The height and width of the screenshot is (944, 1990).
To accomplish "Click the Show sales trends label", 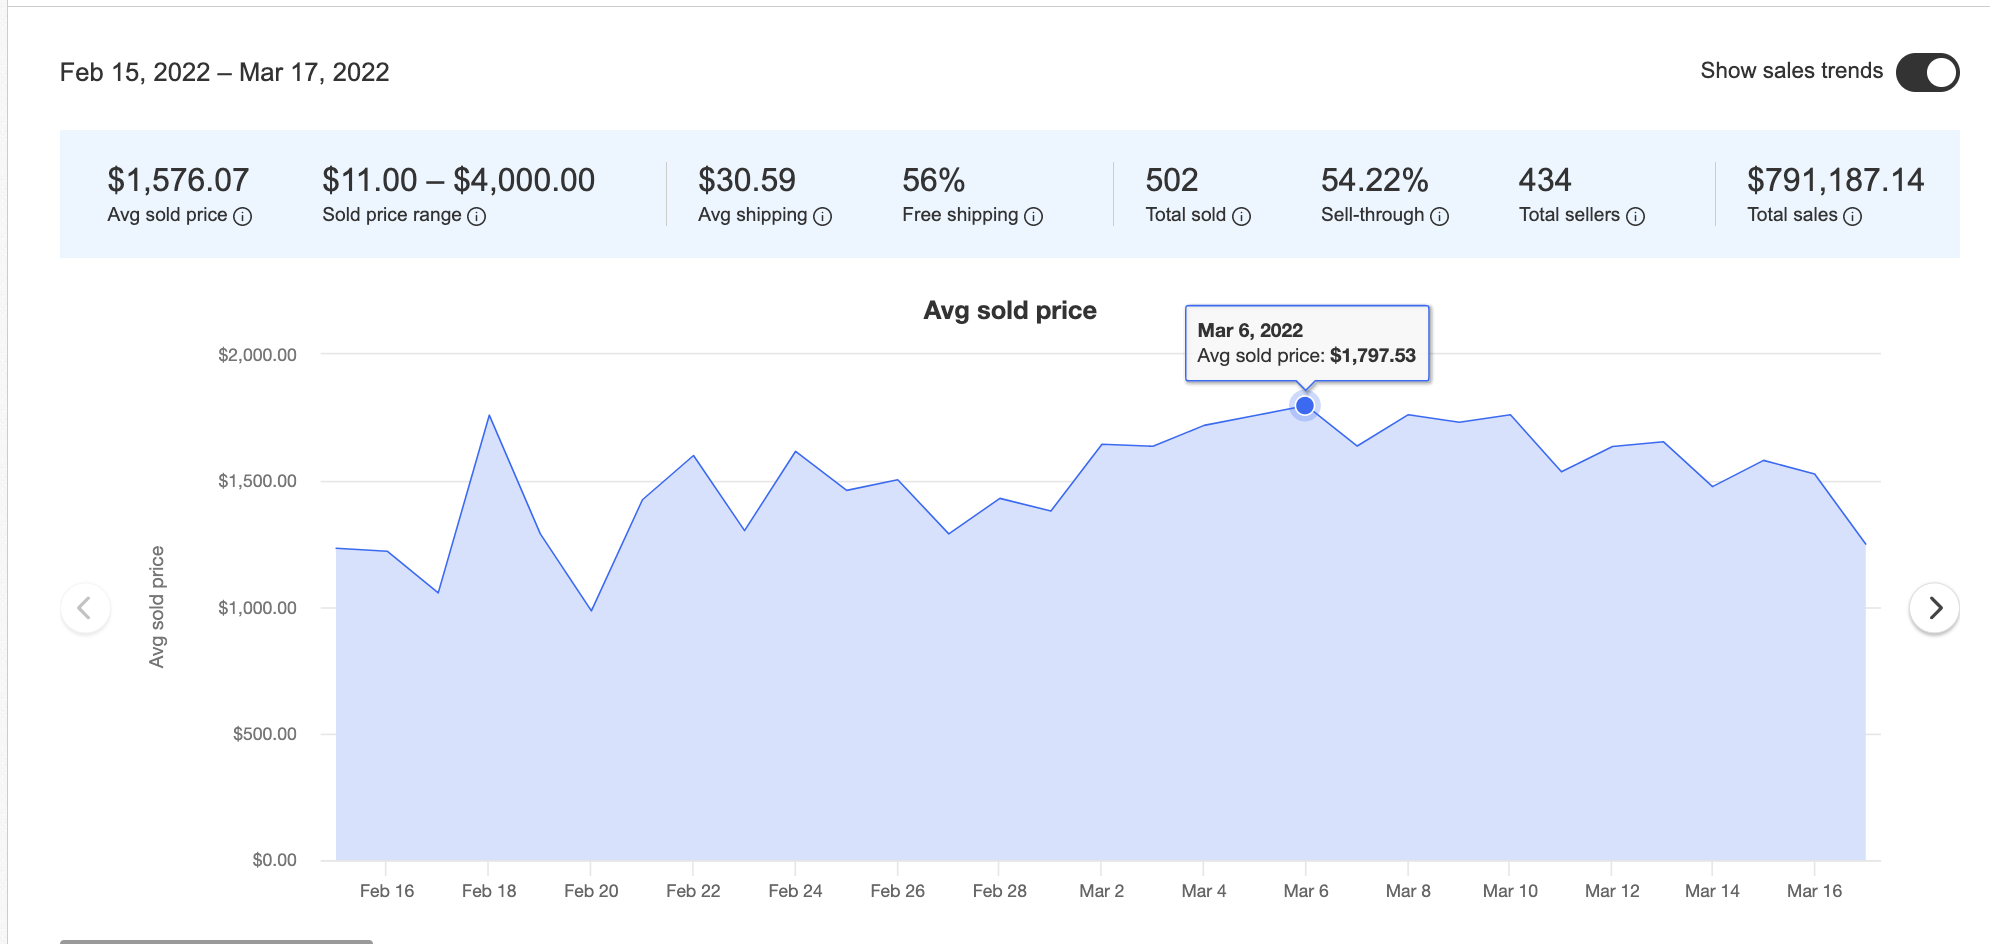I will [1792, 70].
